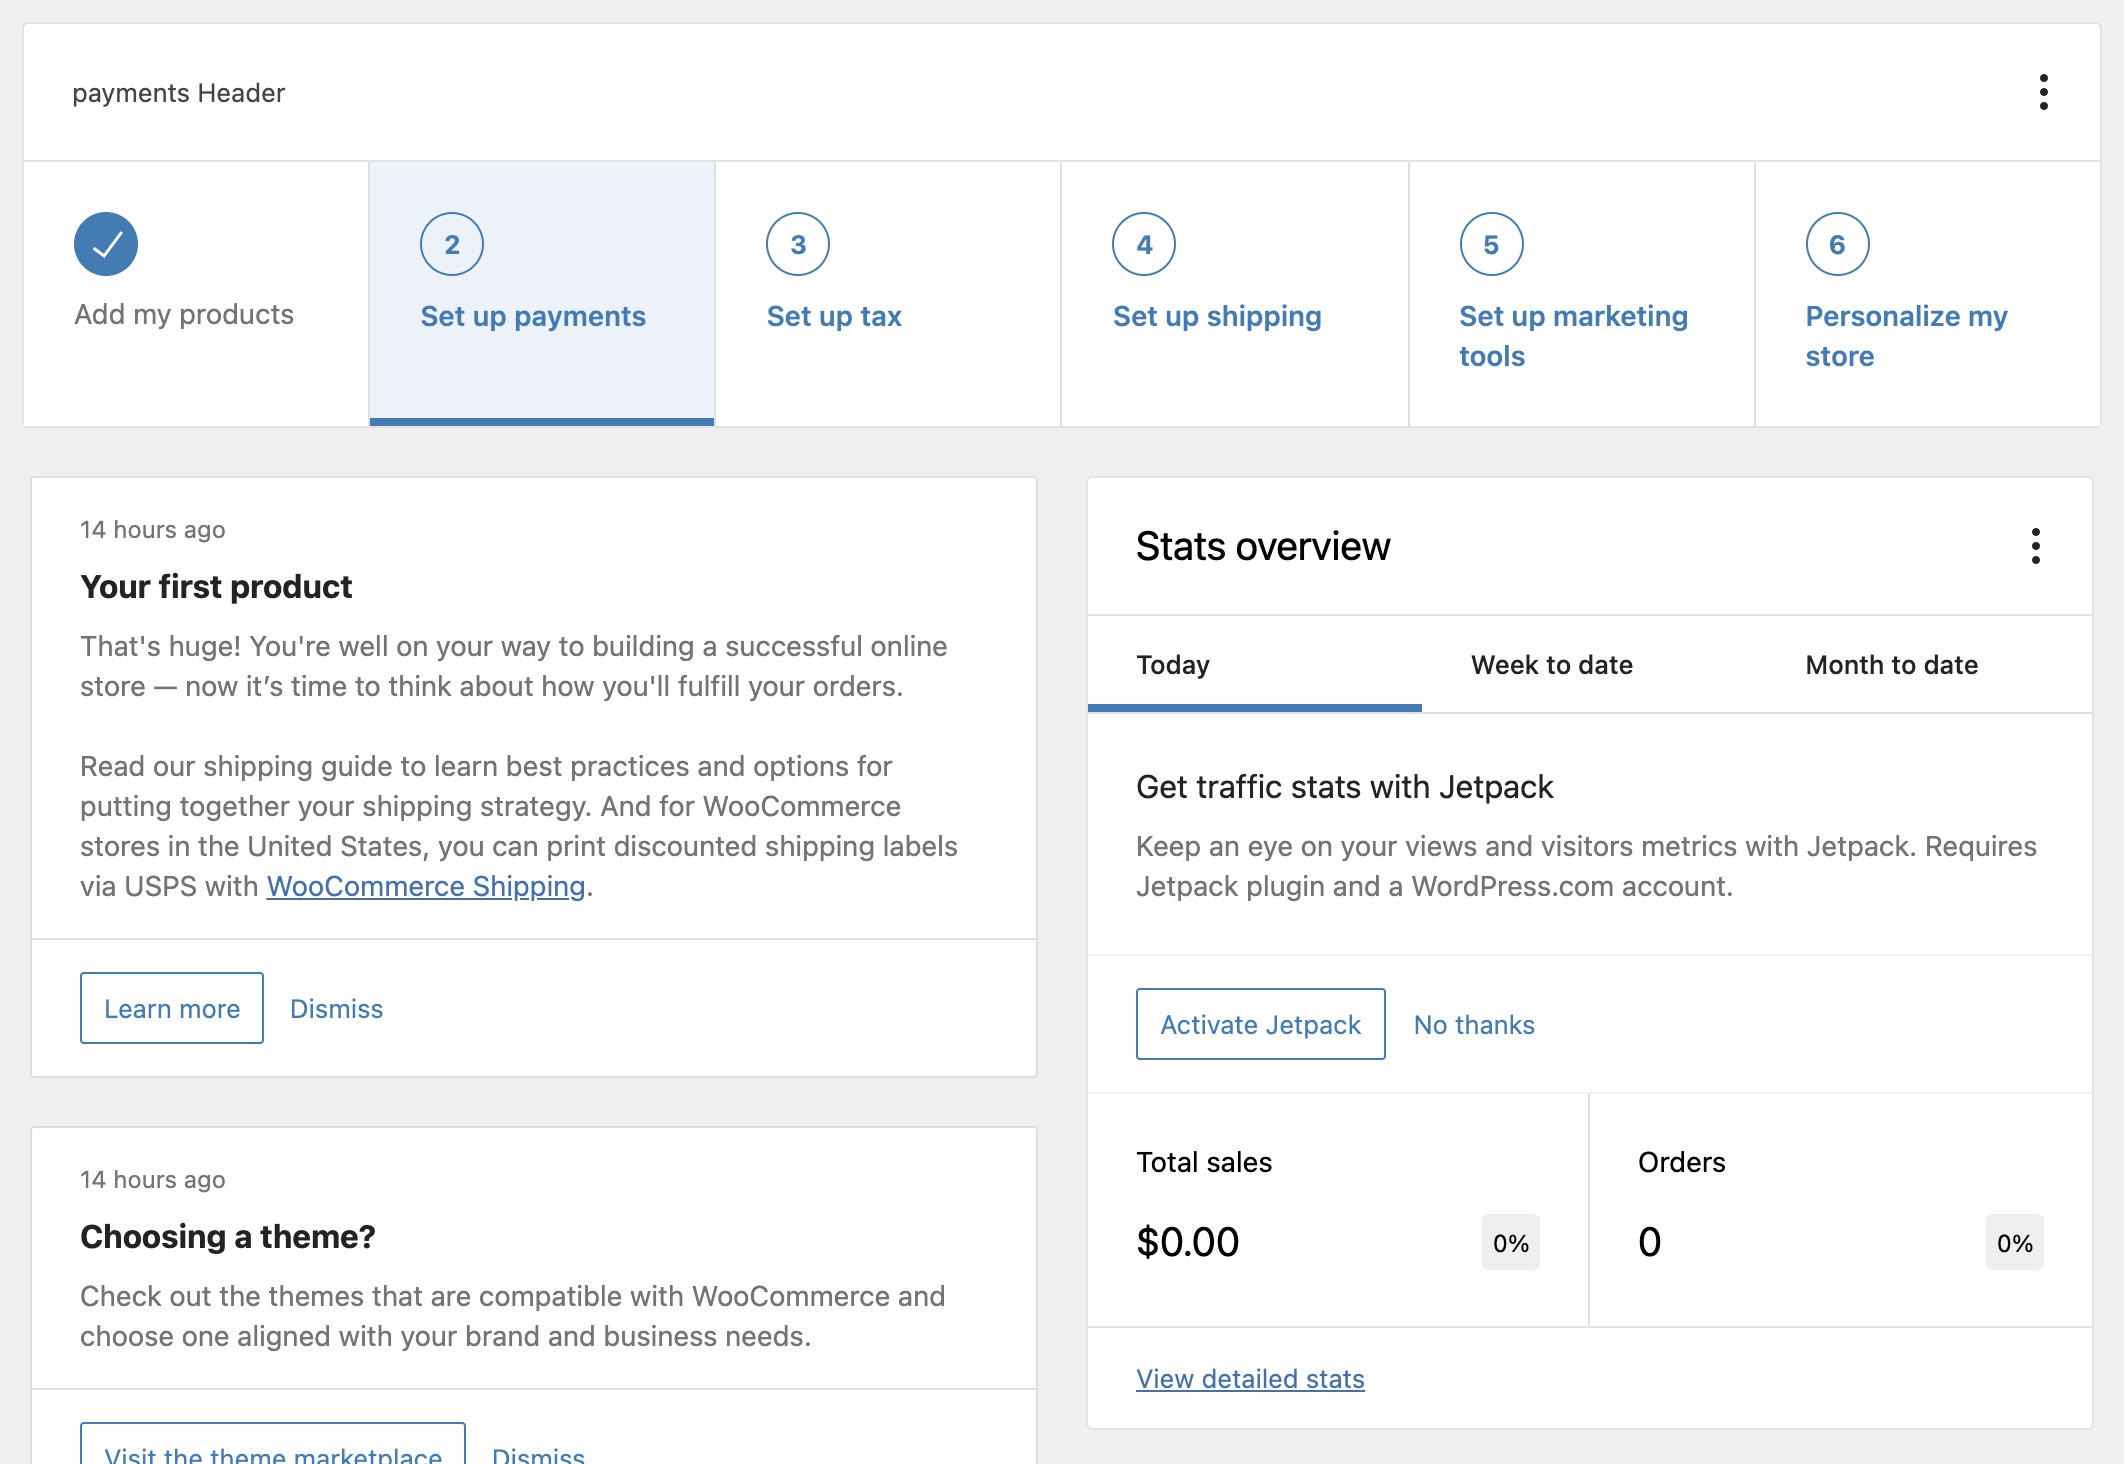Click the completed checkmark step icon
2124x1464 pixels.
(106, 244)
